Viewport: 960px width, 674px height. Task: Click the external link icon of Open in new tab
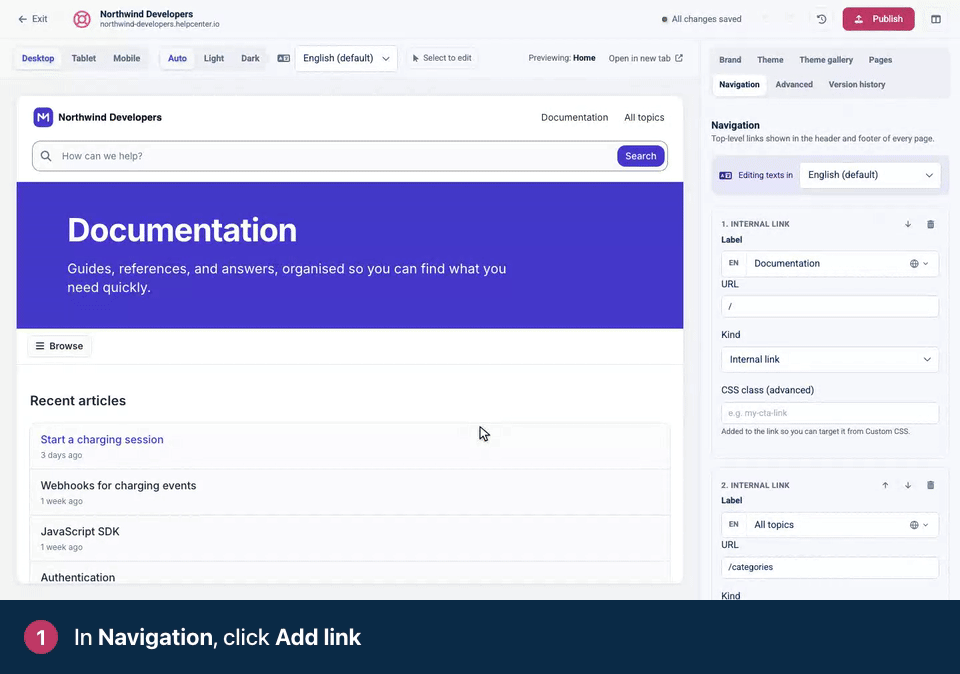coord(678,58)
